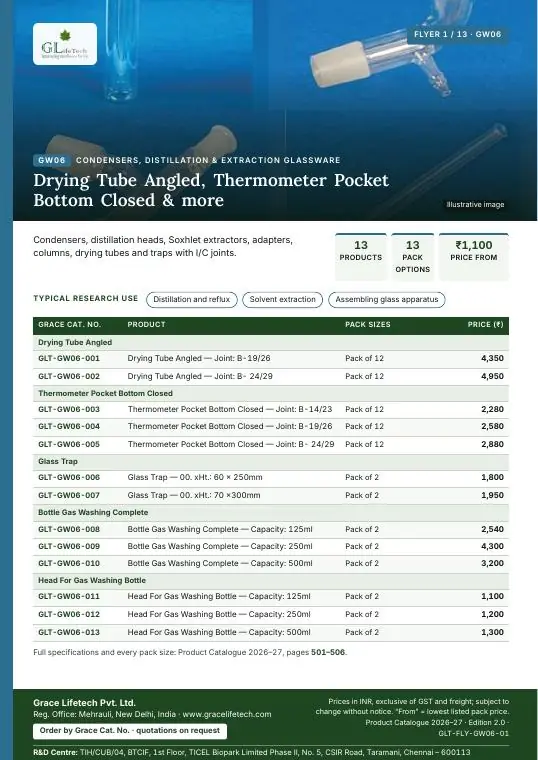Click Bottle Gas Washing Complete 125ml product
This screenshot has width=538, height=760.
click(220, 529)
